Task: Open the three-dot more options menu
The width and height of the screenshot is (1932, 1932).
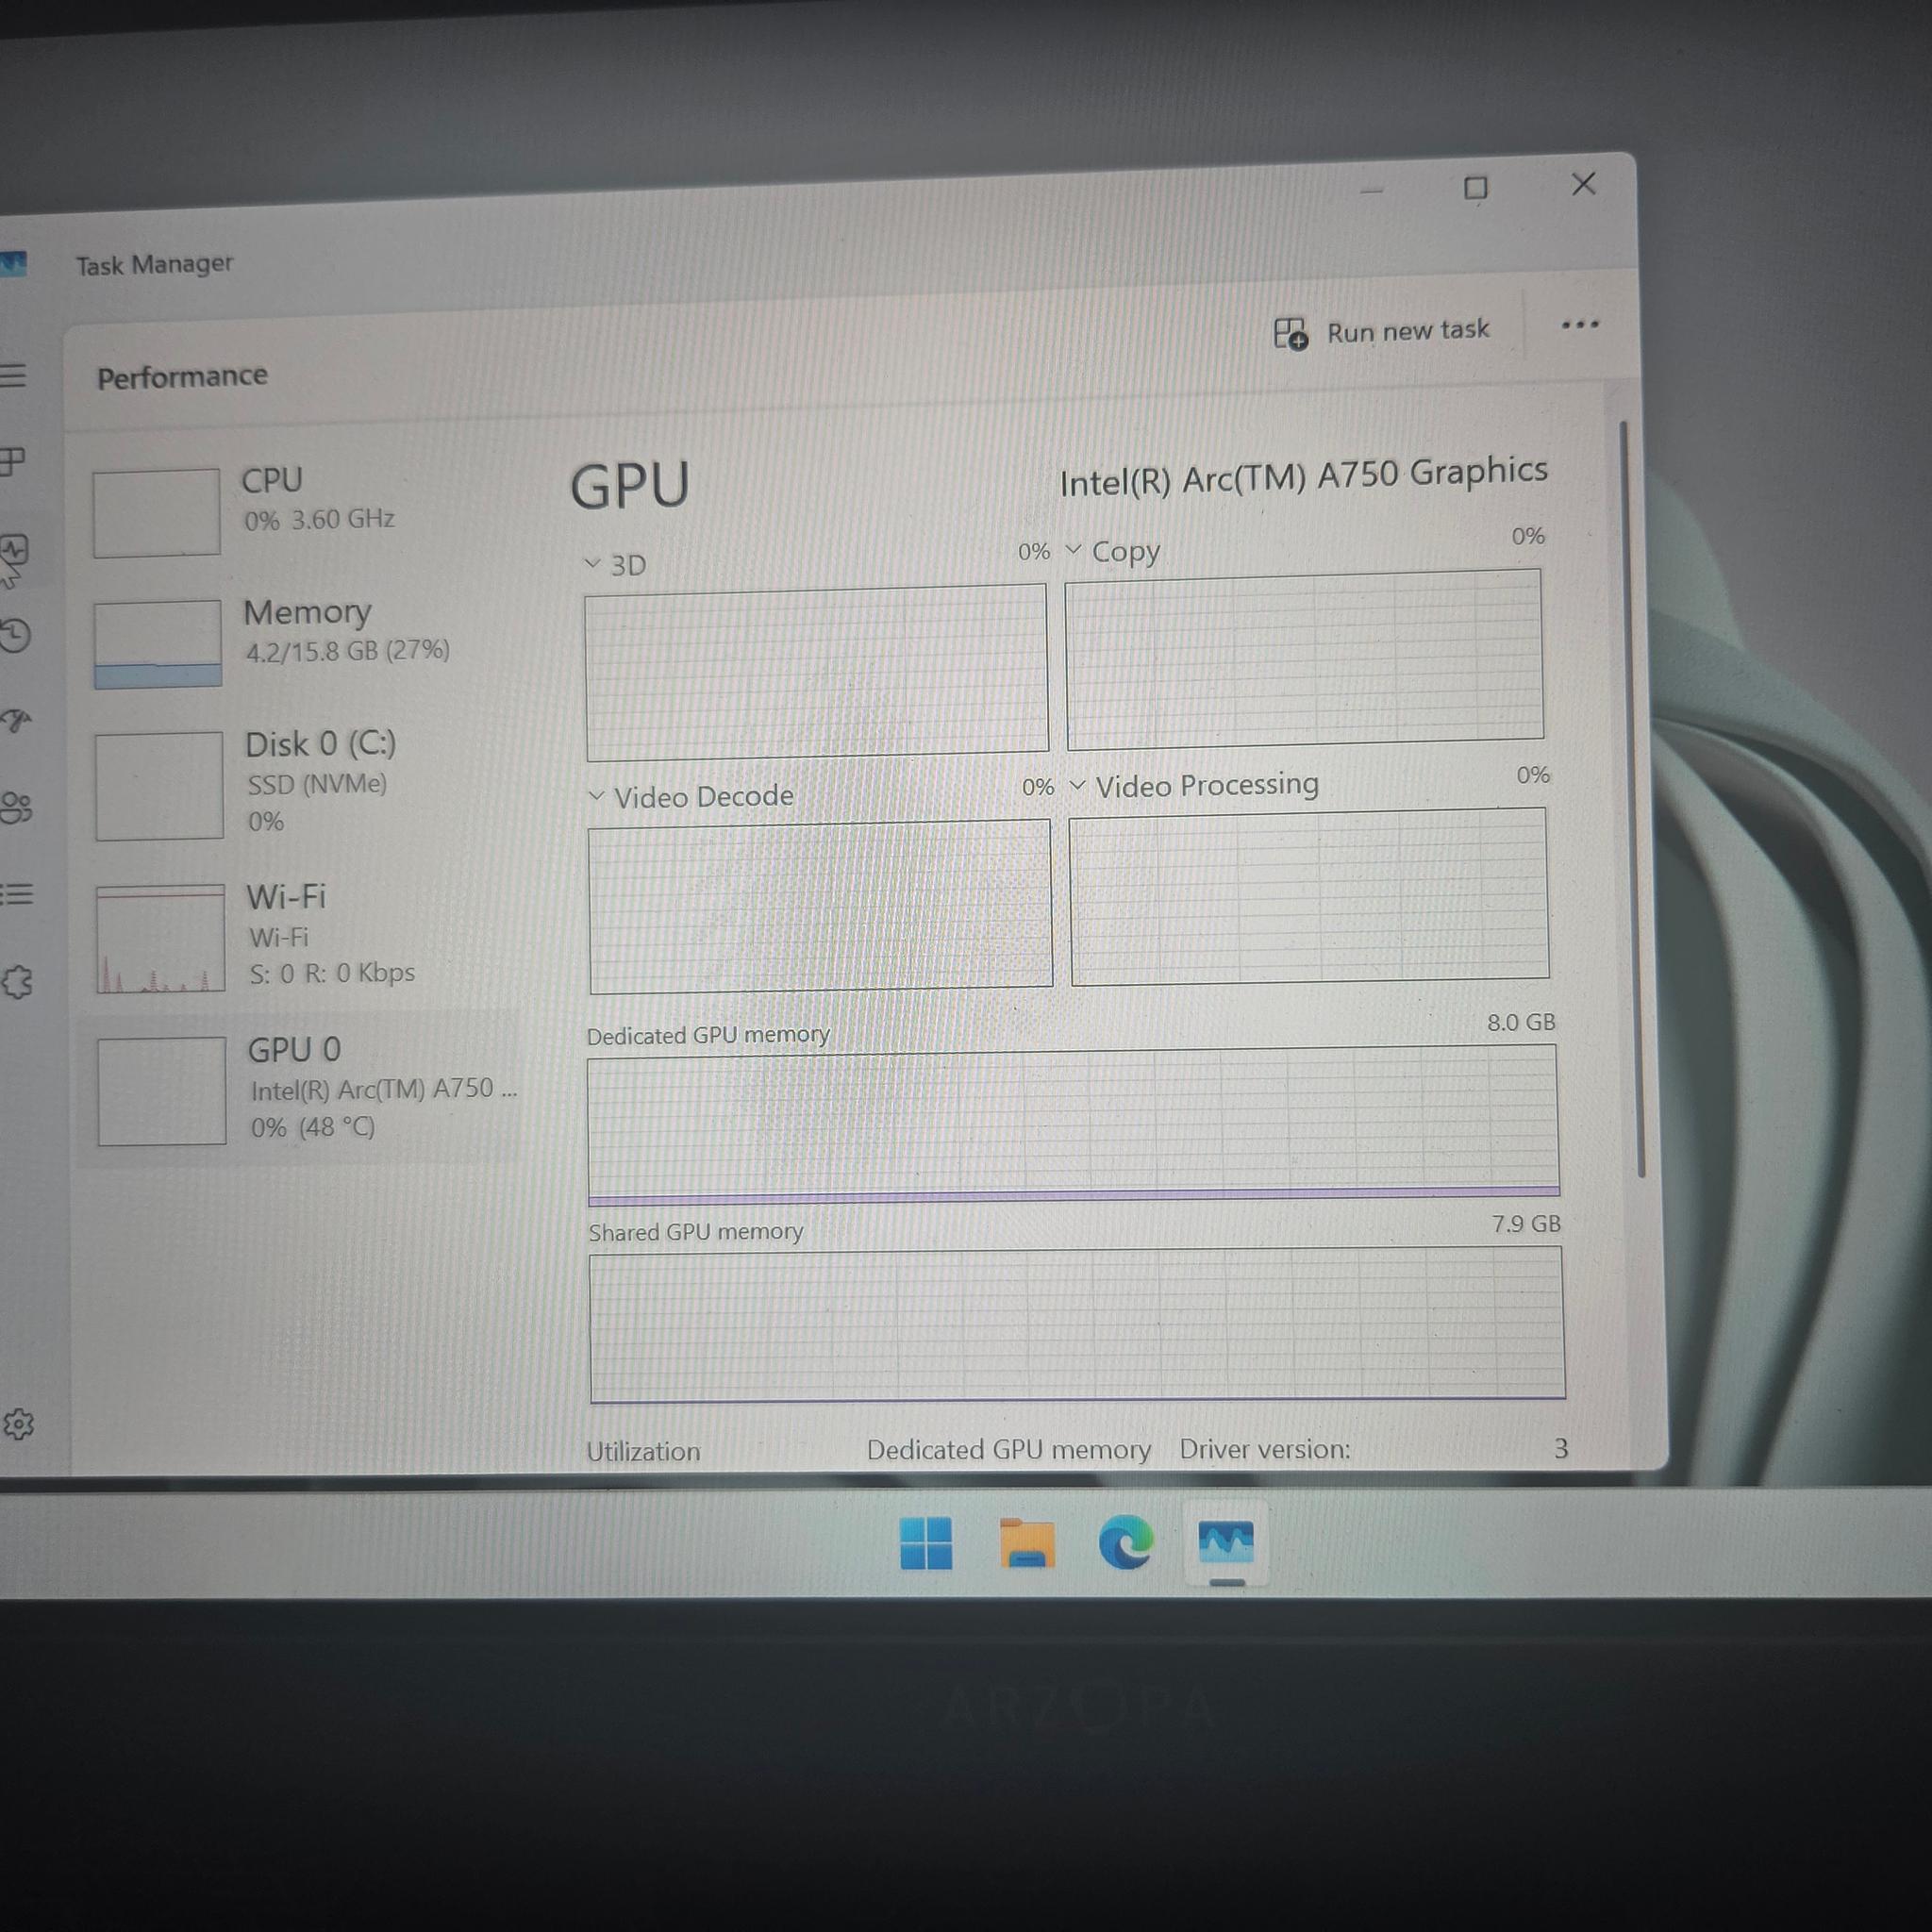Action: point(1580,324)
